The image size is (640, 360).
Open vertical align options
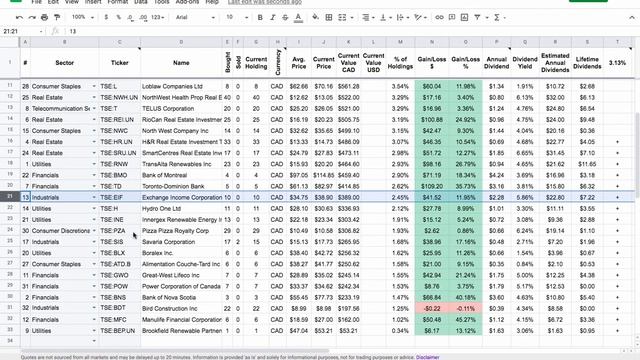(385, 18)
